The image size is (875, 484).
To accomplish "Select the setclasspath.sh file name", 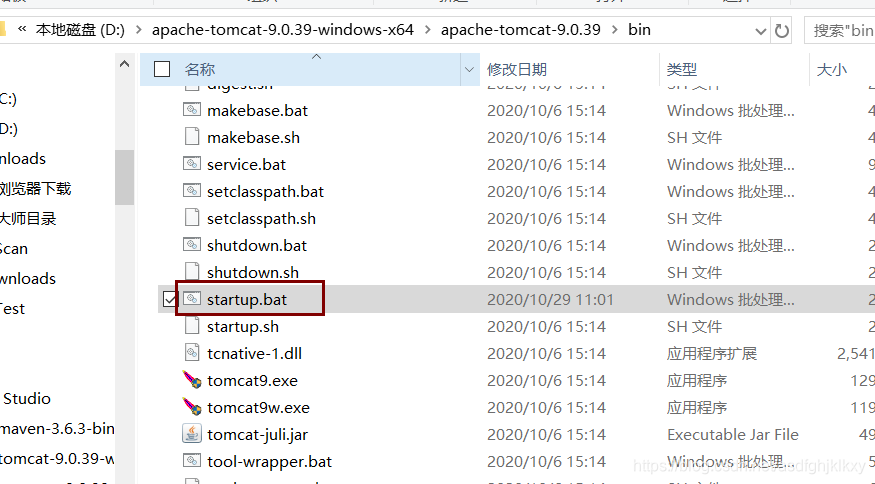I will click(x=261, y=218).
